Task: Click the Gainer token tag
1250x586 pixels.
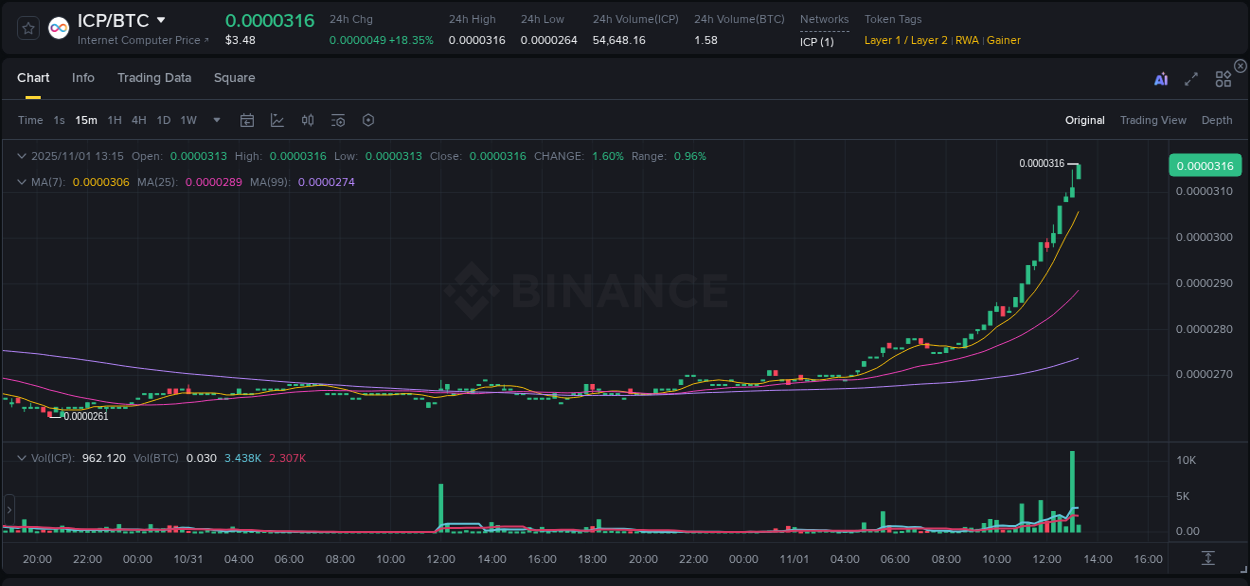Action: click(1003, 40)
